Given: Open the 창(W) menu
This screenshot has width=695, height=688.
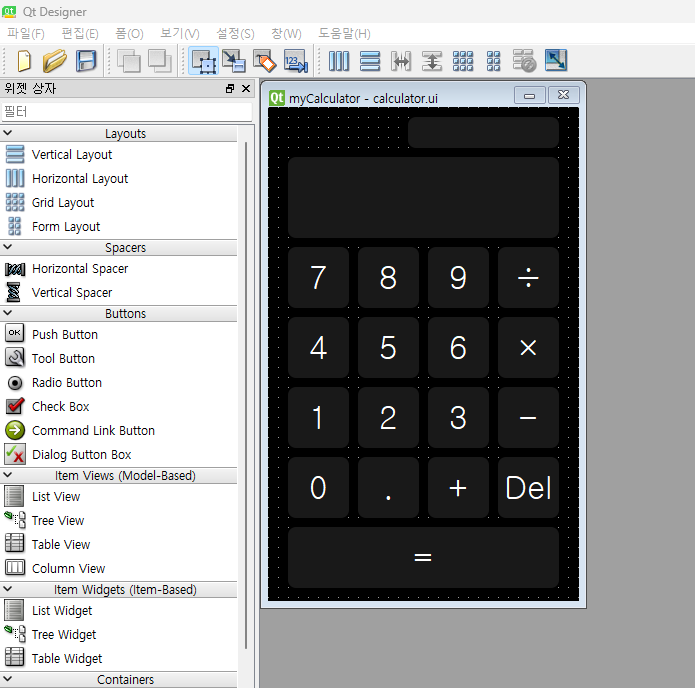Looking at the screenshot, I should [x=286, y=34].
